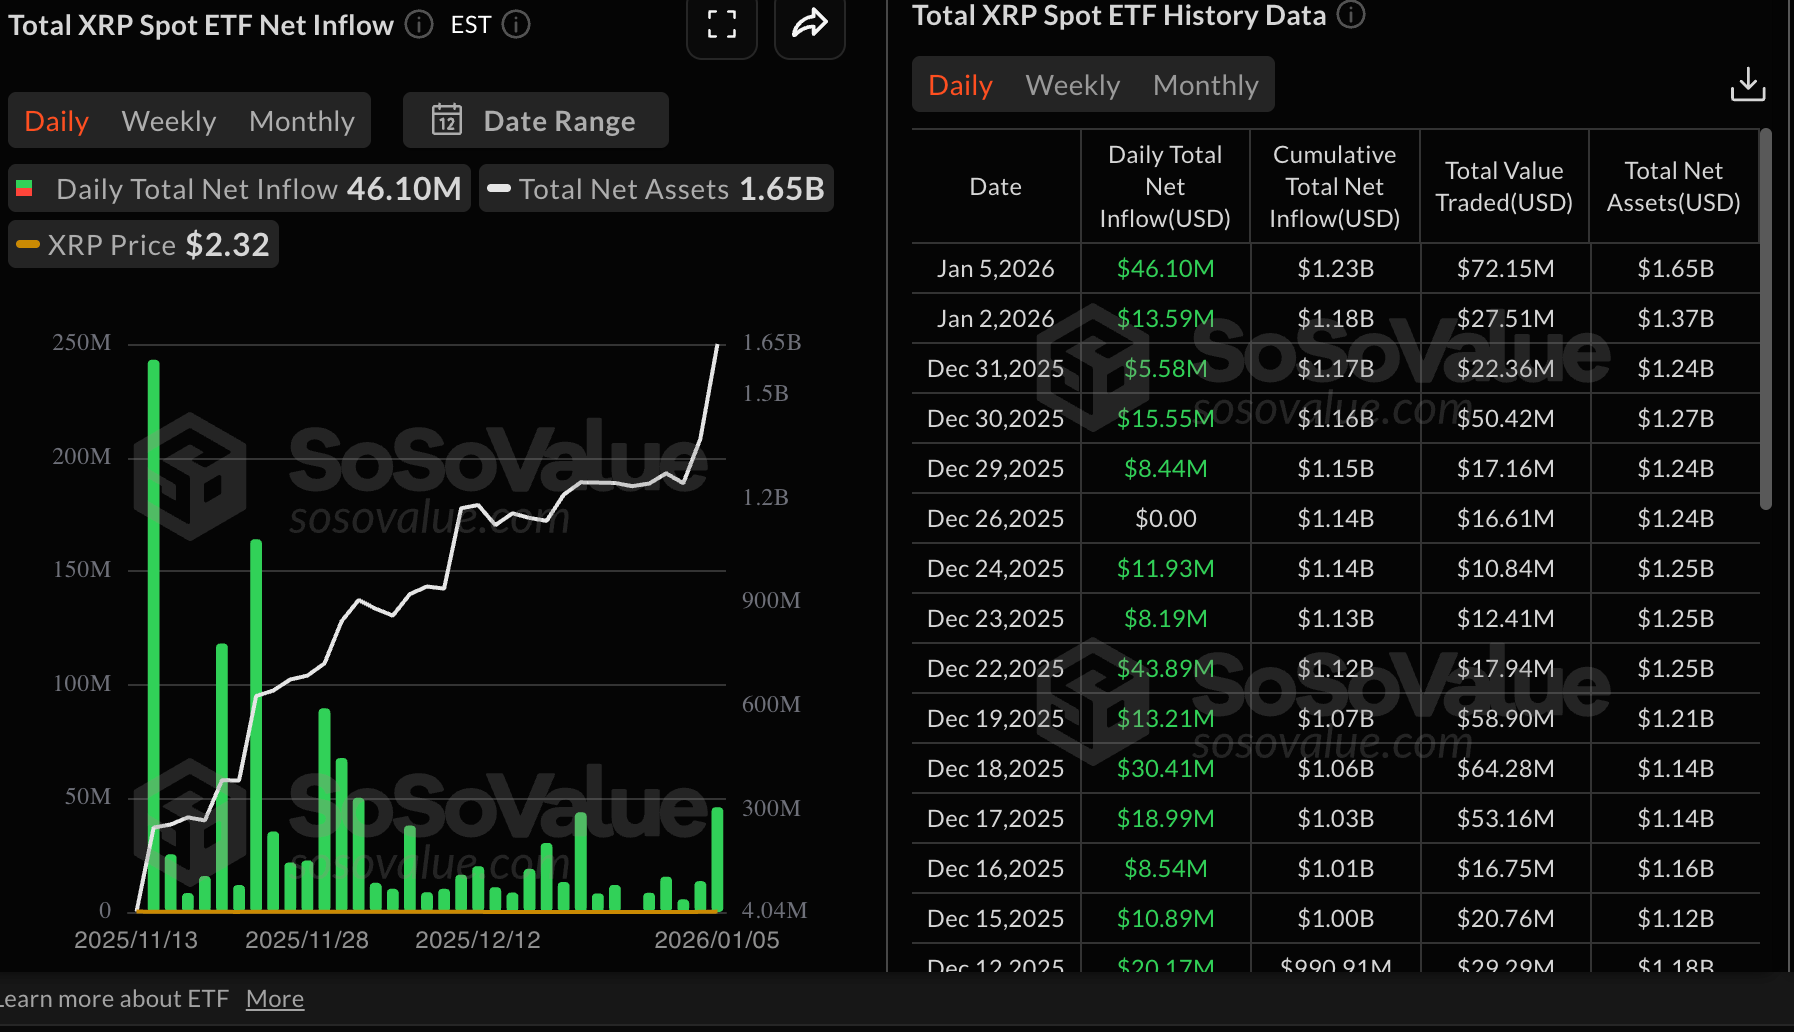Open info tooltip beside Total XRP Spot ETF Net Inflow
The width and height of the screenshot is (1794, 1032).
coord(418,24)
